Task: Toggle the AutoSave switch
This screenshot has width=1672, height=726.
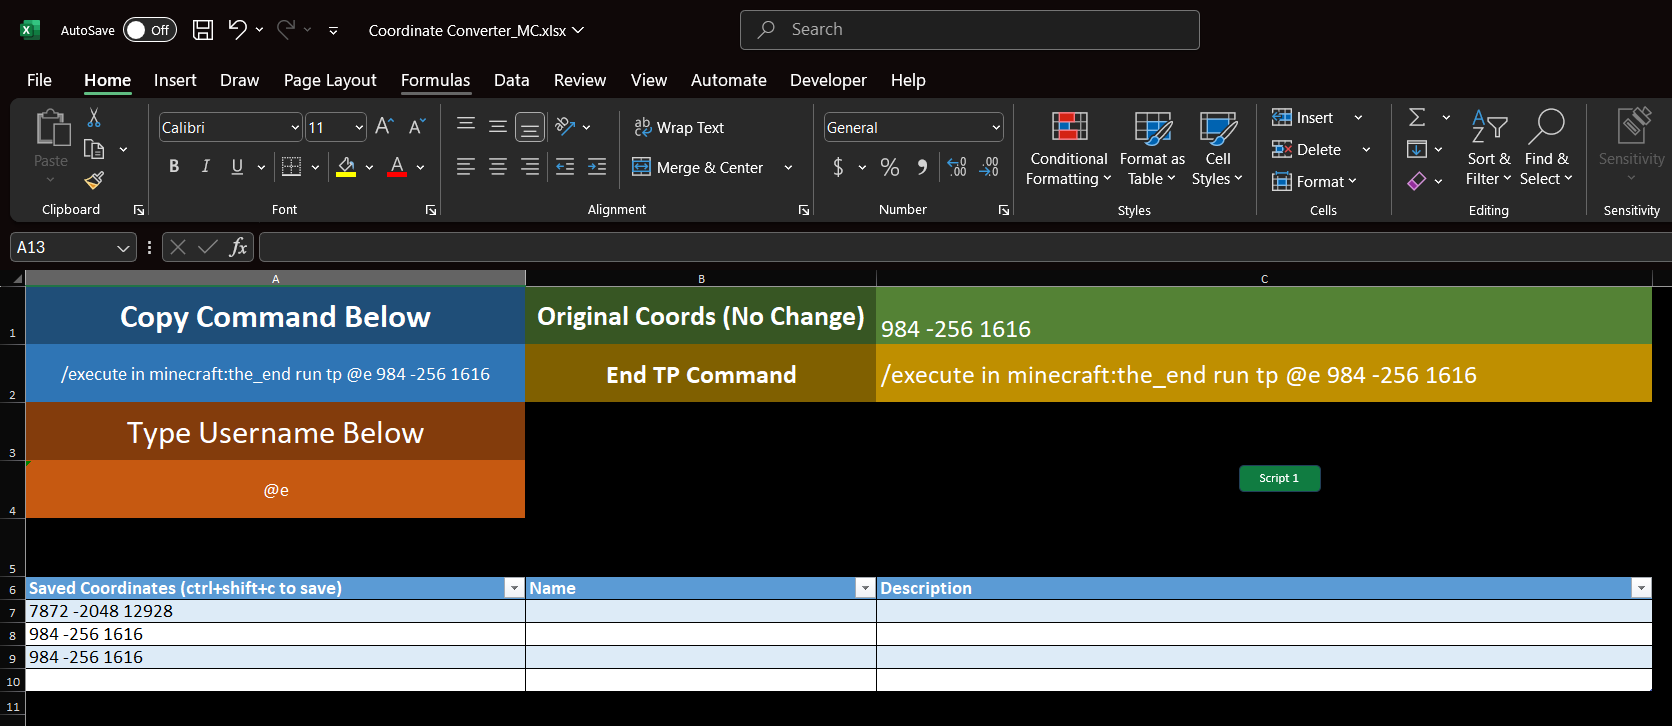Action: 150,30
